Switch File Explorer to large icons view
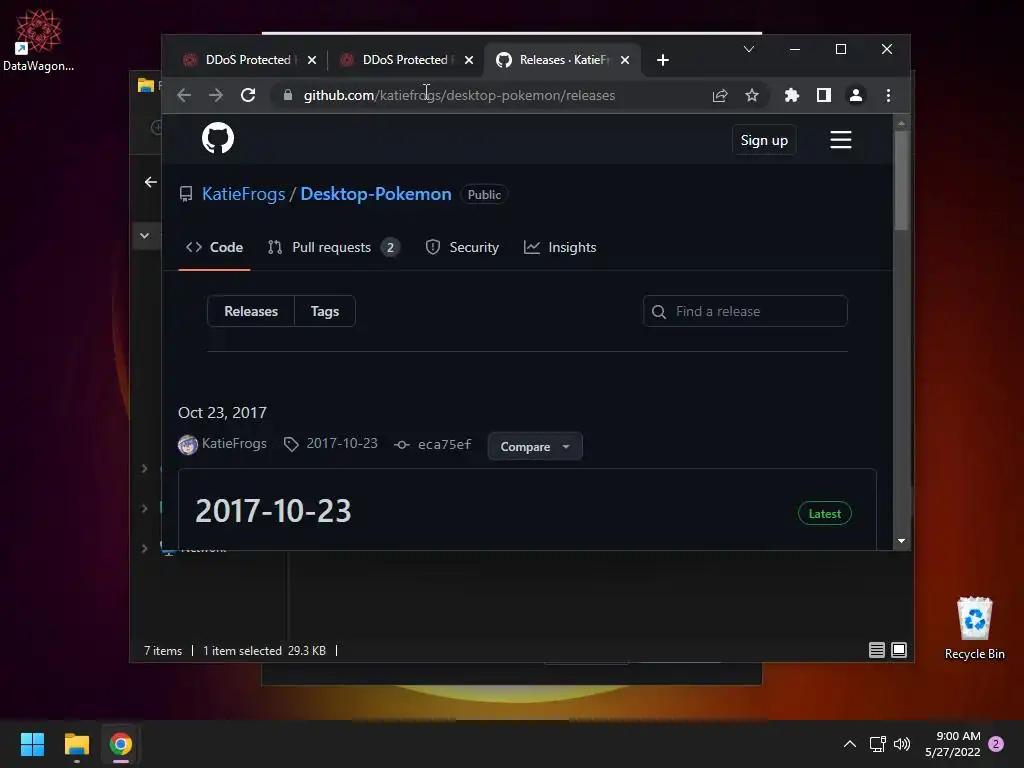Screen dimensions: 1024x768 pos(899,650)
